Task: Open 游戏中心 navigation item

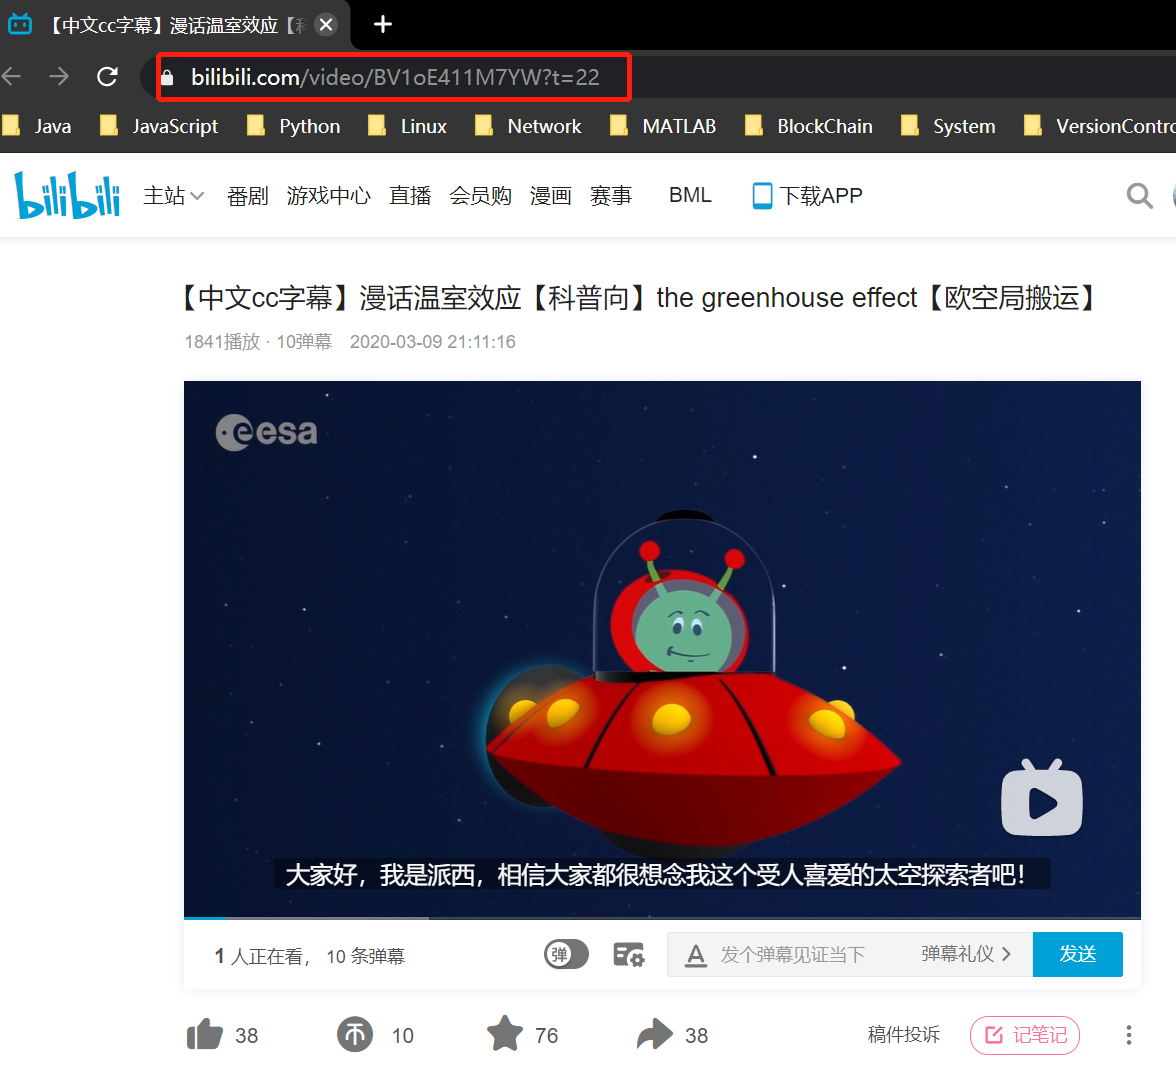Action: click(x=328, y=196)
